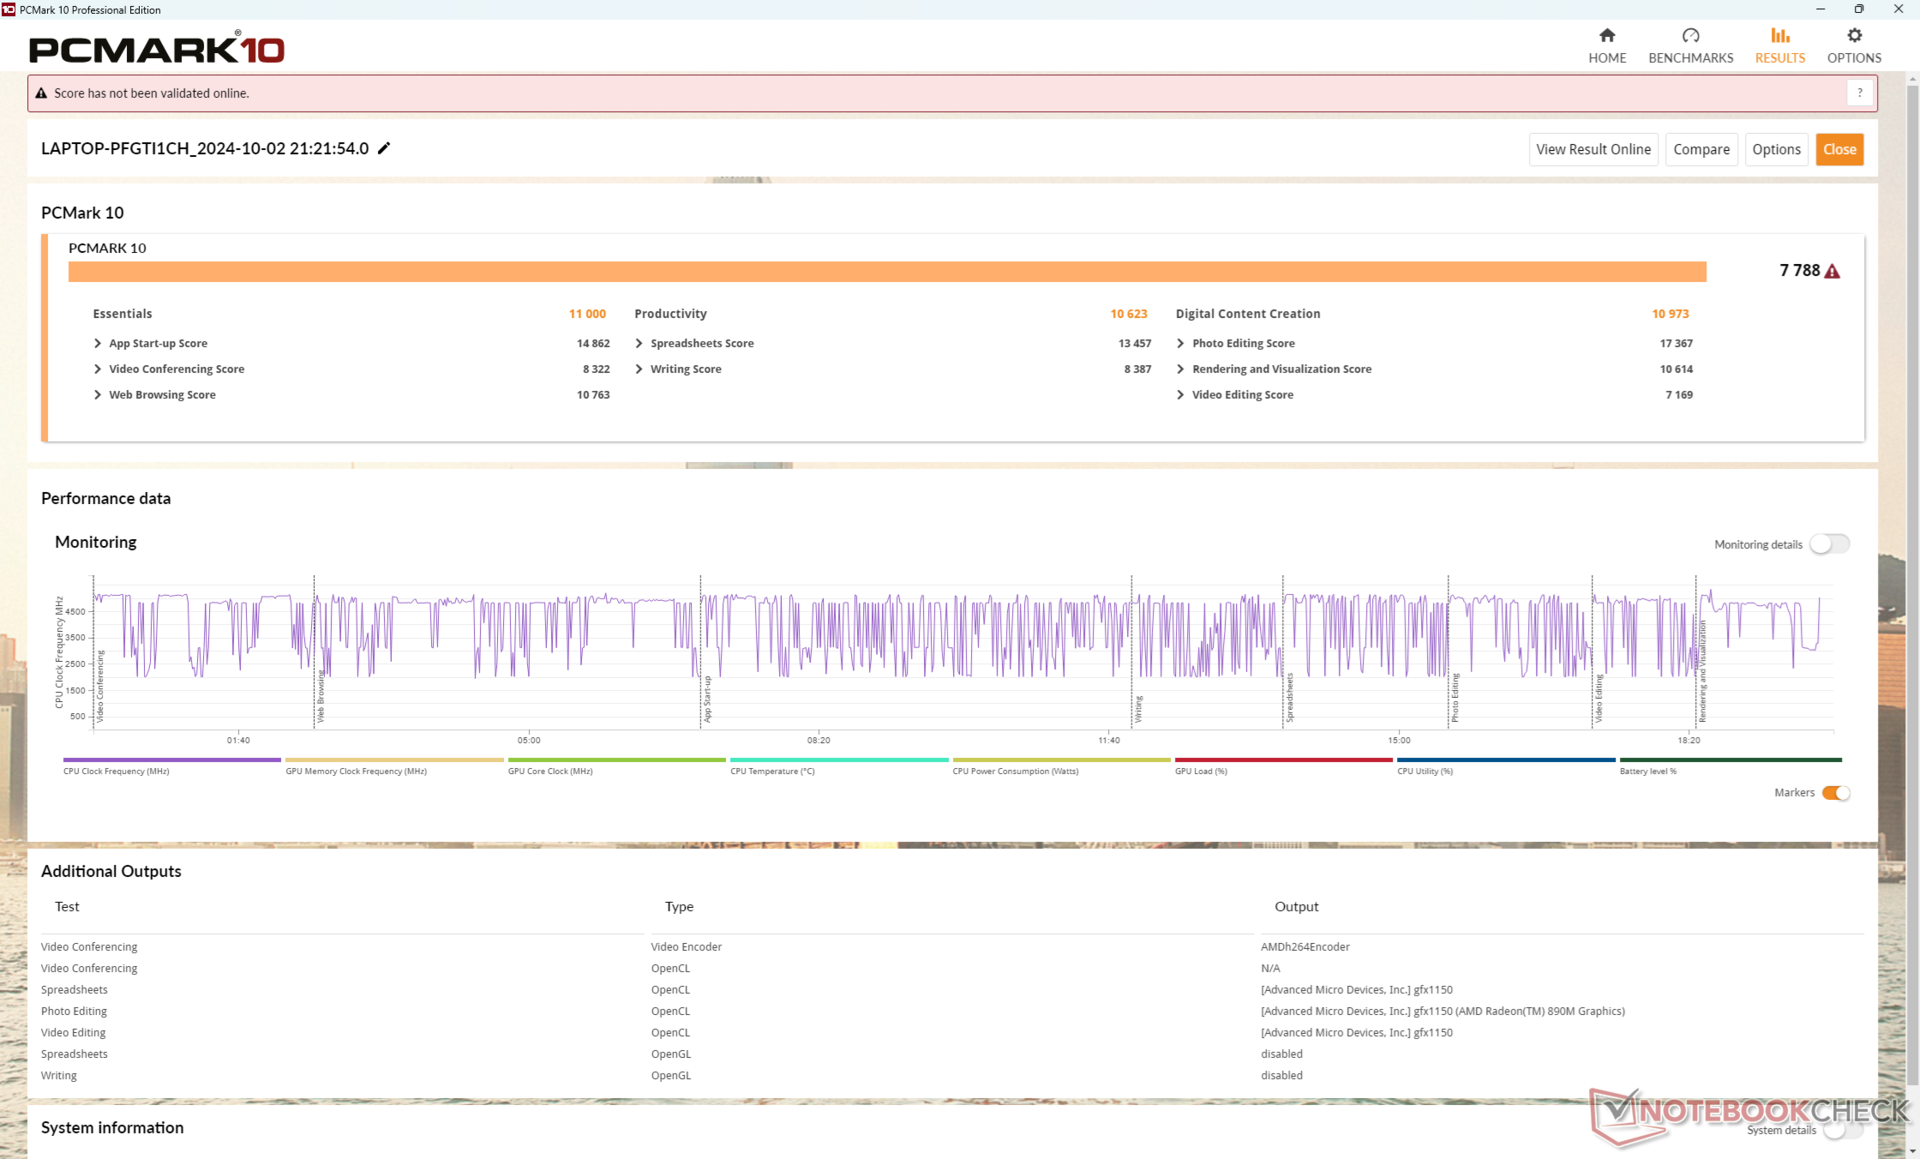Click the warning icon in validation banner
1920x1159 pixels.
coord(41,93)
